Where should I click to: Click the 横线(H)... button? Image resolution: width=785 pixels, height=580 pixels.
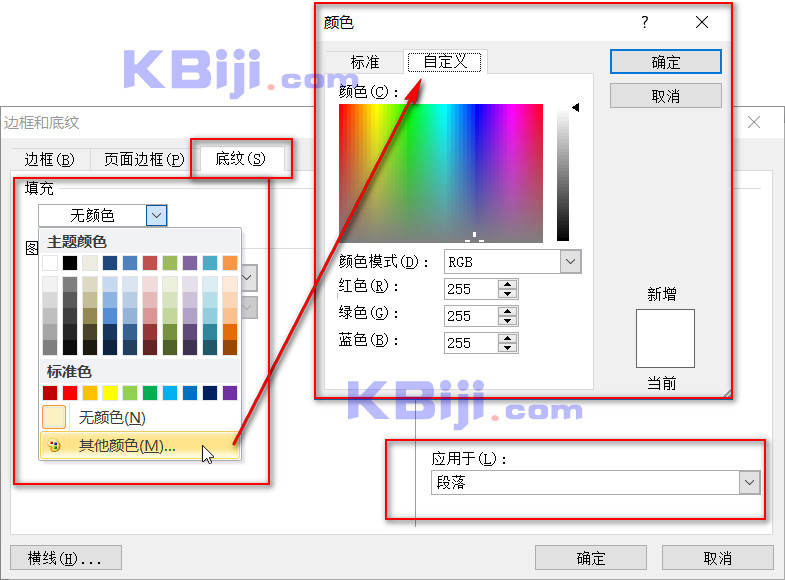point(66,558)
